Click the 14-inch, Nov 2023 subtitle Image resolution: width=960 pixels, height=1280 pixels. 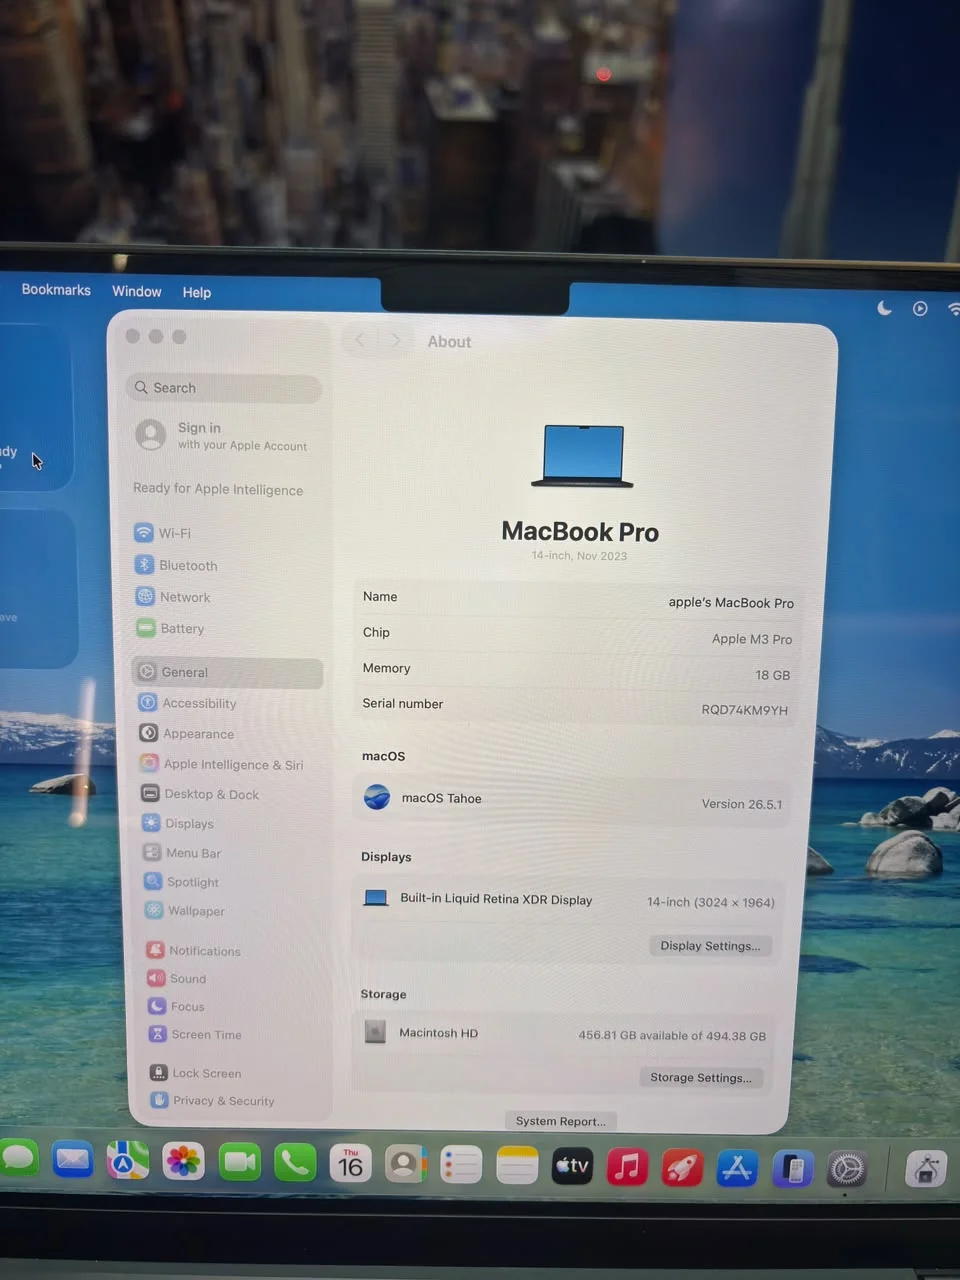pyautogui.click(x=579, y=556)
